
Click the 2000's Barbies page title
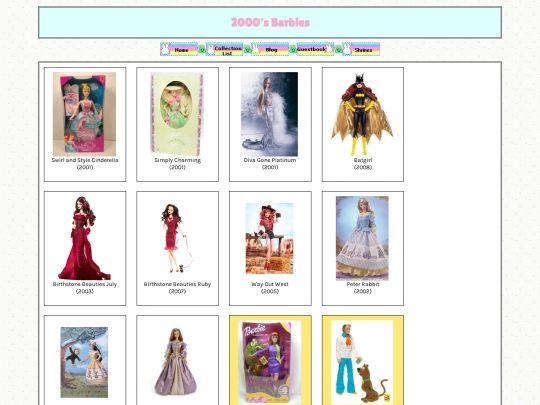270,22
